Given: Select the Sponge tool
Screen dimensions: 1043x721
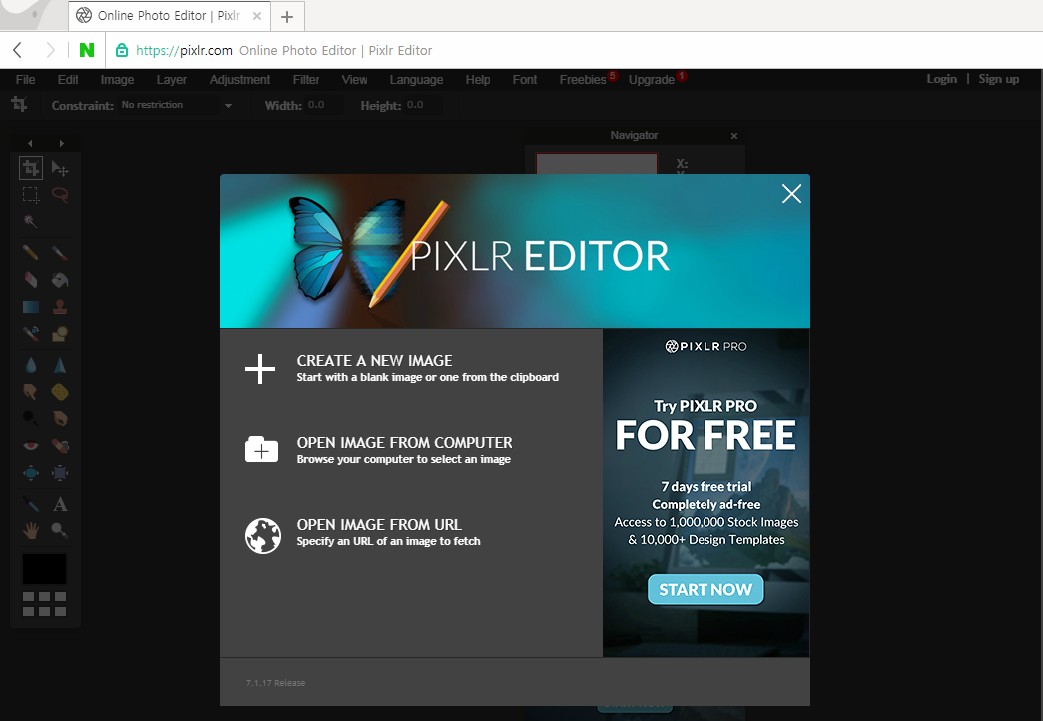Looking at the screenshot, I should [x=60, y=392].
